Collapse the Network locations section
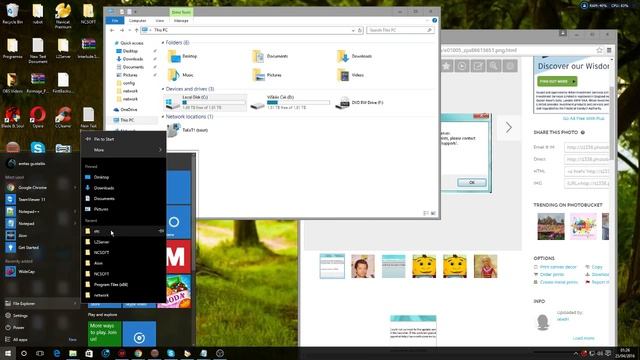Screen dimensions: 640x360 (163, 117)
